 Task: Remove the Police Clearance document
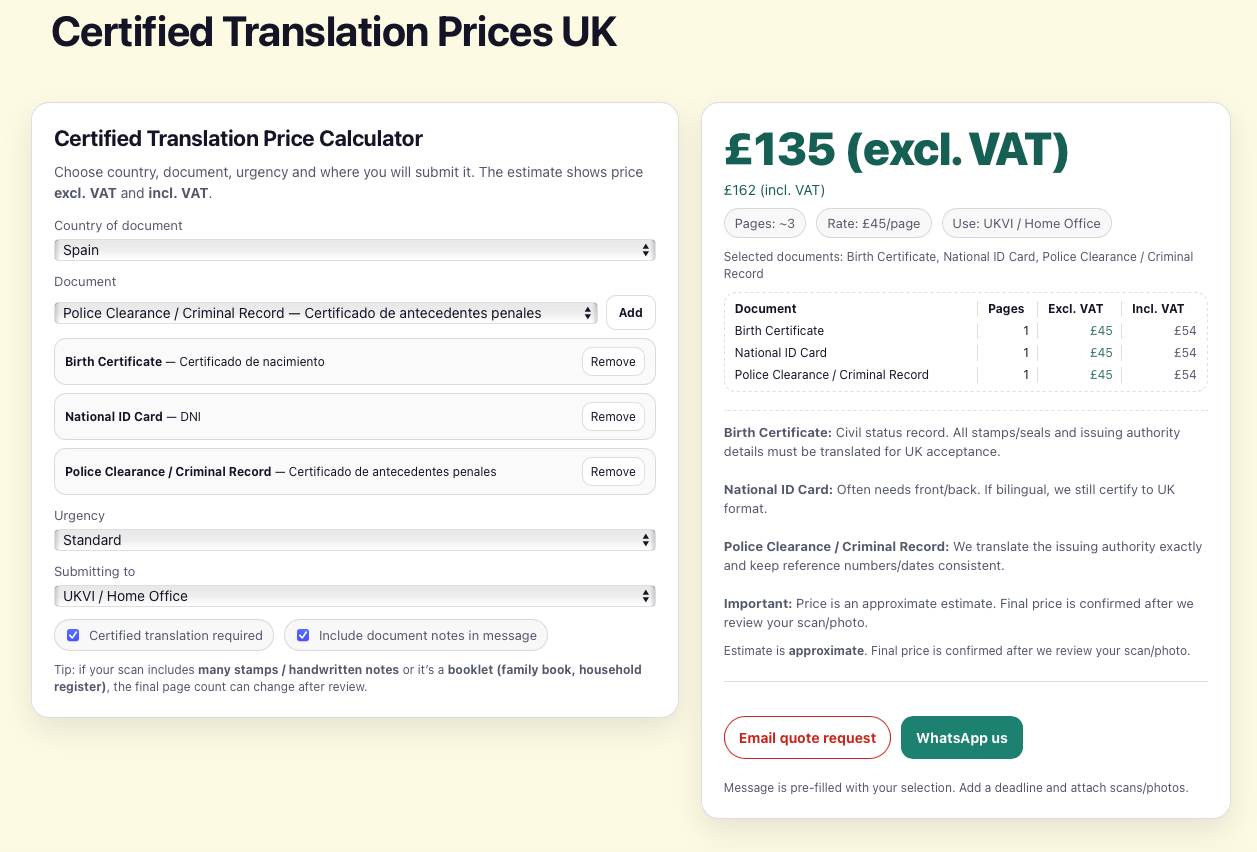[613, 472]
